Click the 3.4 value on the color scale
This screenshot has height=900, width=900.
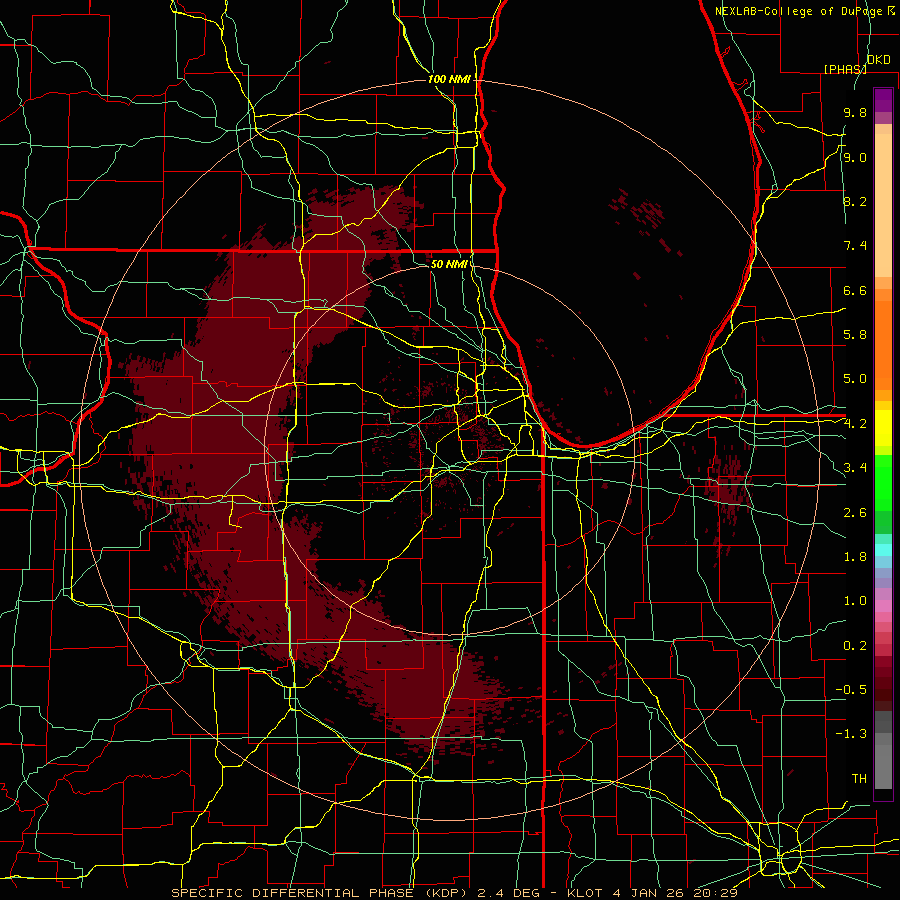click(855, 468)
